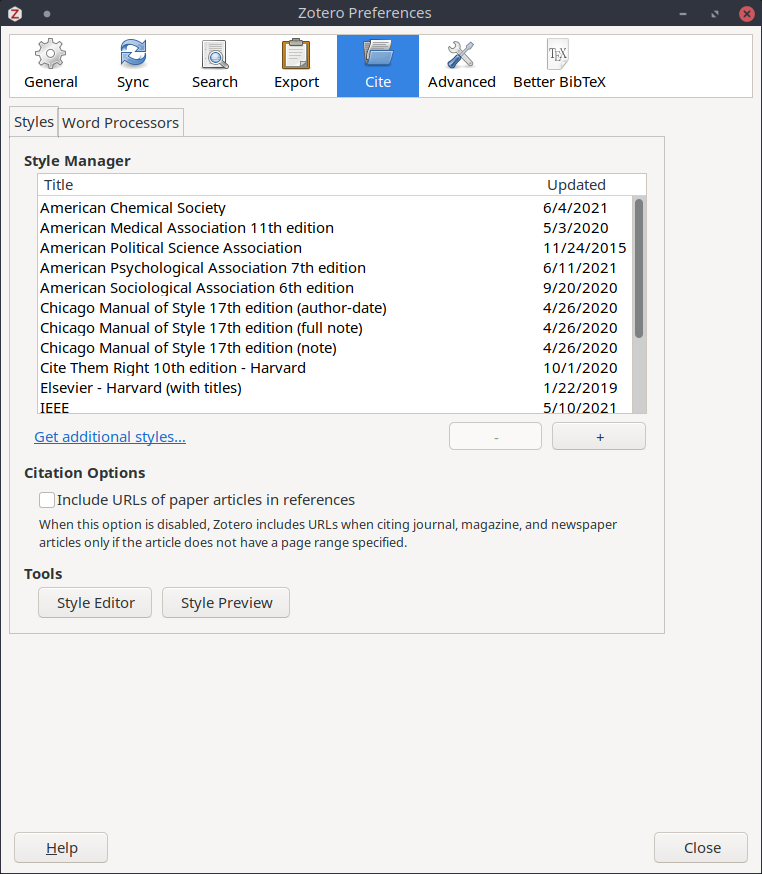This screenshot has width=762, height=874.
Task: Open the Styles tab
Action: [33, 121]
